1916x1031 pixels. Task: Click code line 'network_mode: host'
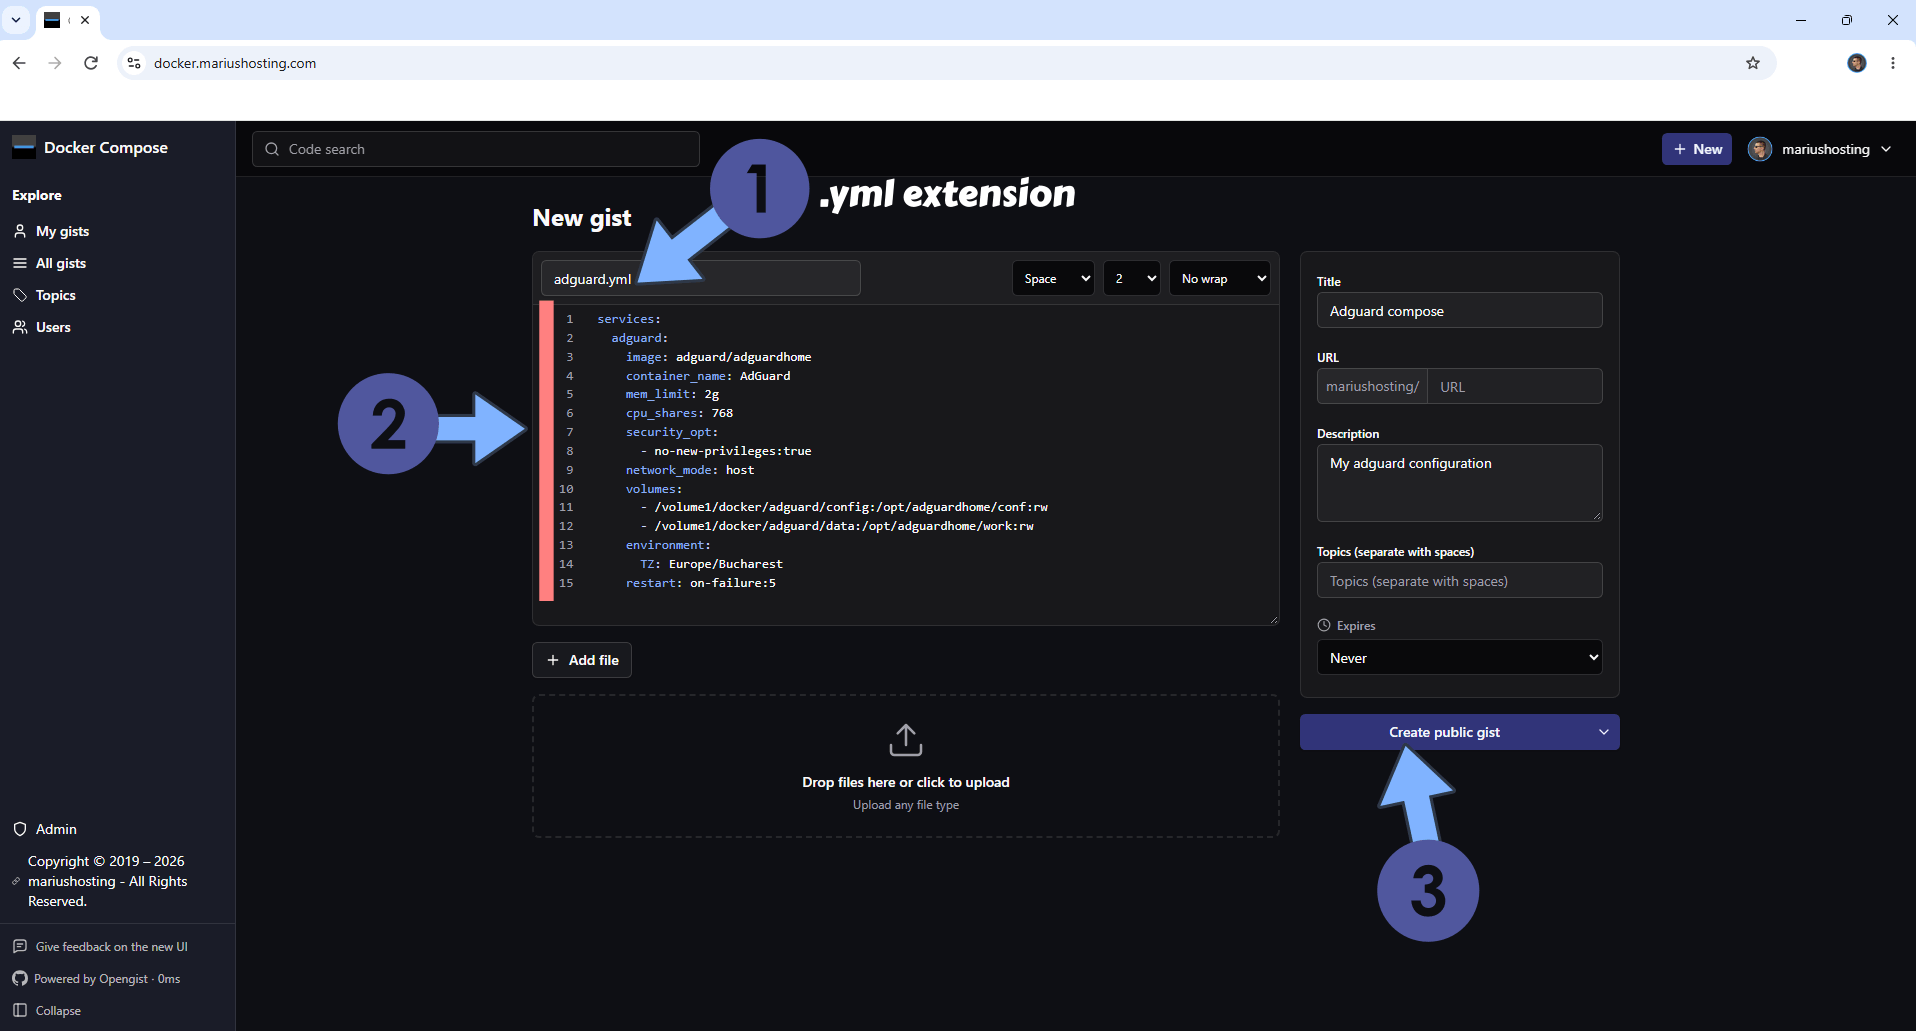pos(690,470)
